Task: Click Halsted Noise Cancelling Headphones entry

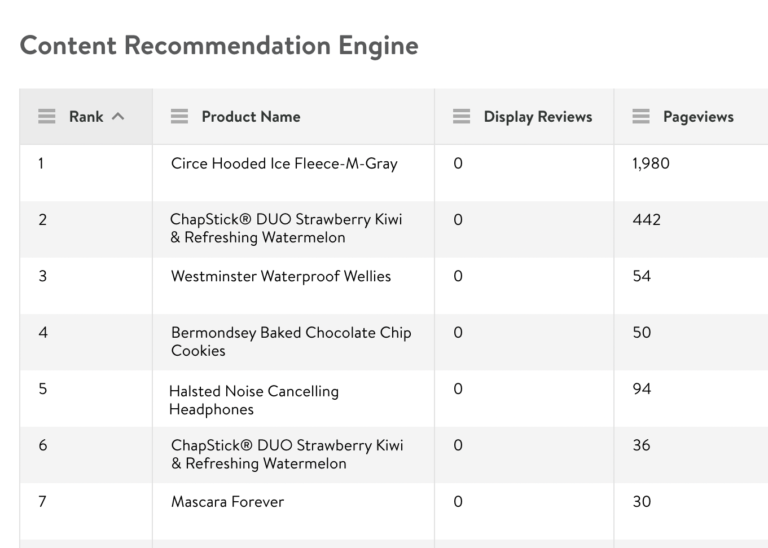Action: coord(254,400)
